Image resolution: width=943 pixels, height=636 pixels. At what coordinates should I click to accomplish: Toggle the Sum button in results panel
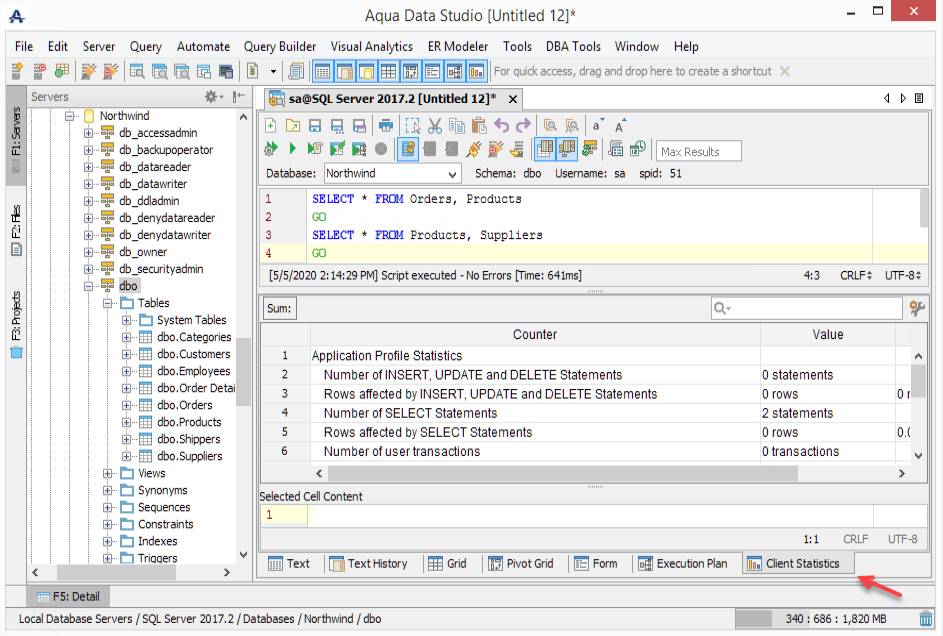[x=279, y=309]
